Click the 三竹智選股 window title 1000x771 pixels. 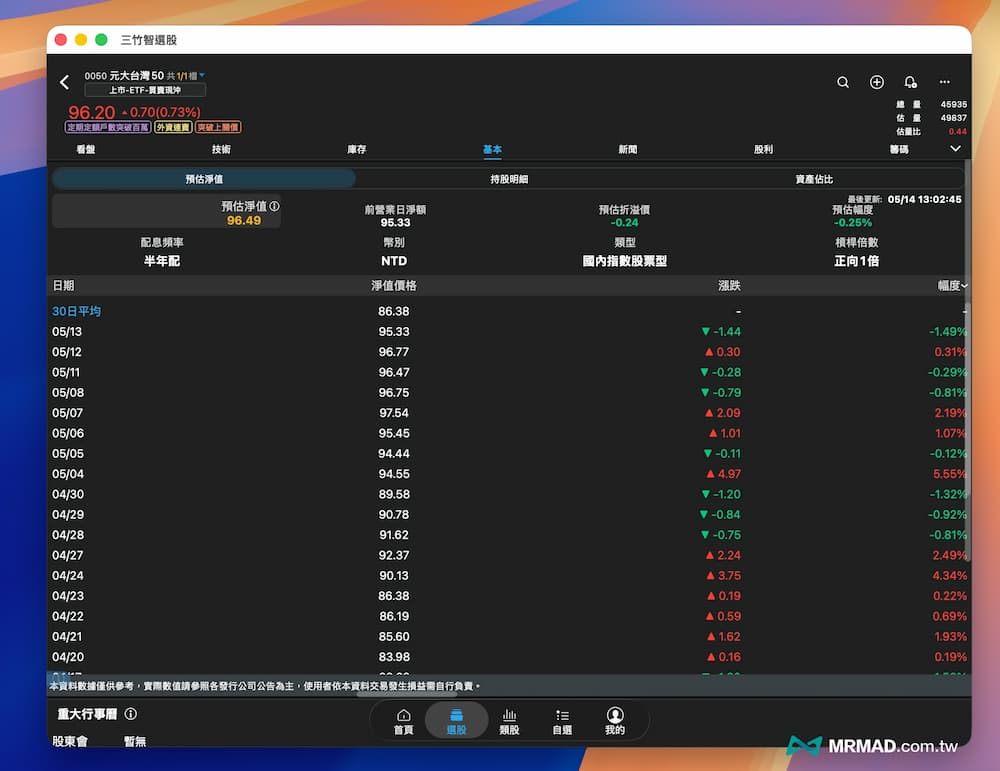point(149,40)
